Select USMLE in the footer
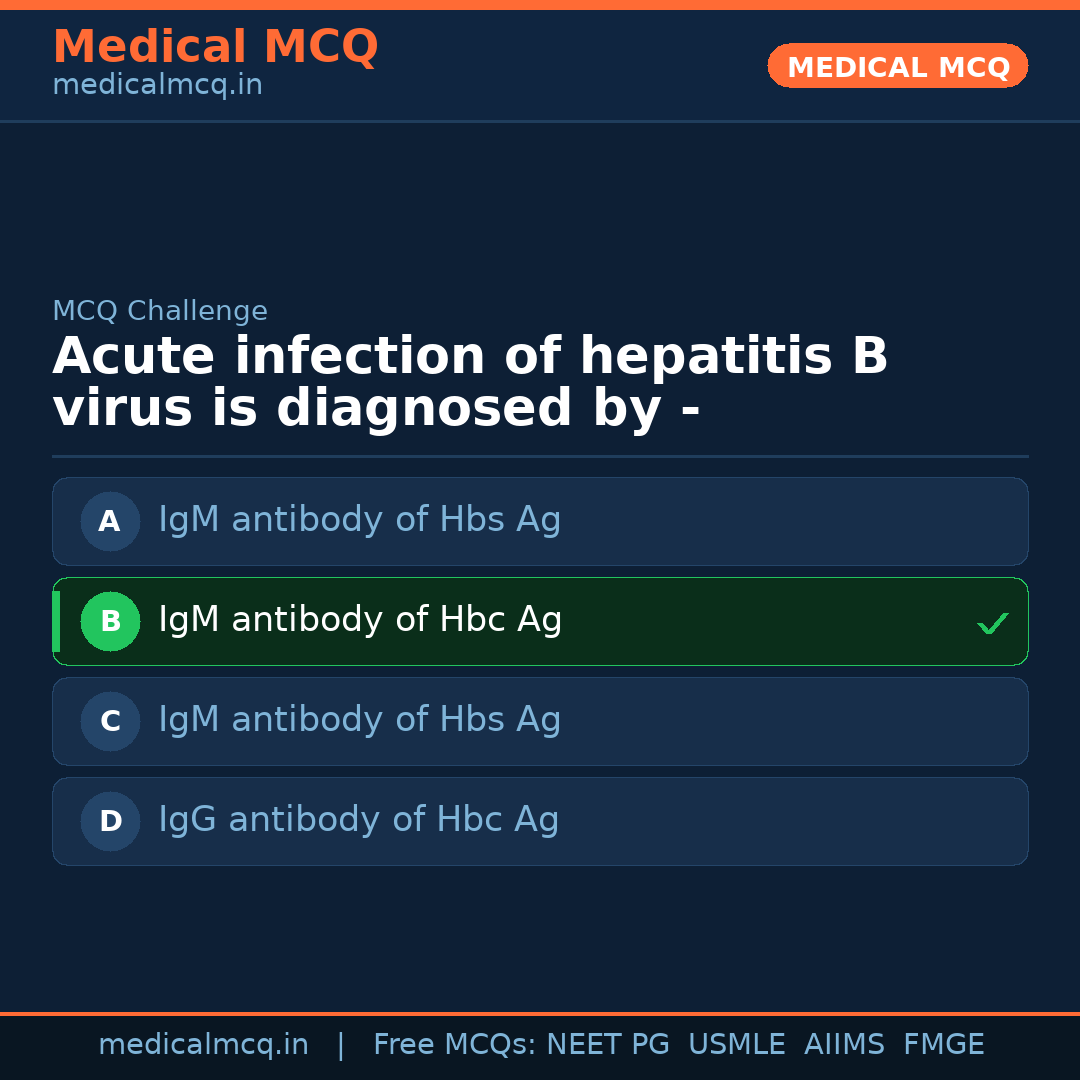1080x1080 pixels. (x=736, y=1045)
